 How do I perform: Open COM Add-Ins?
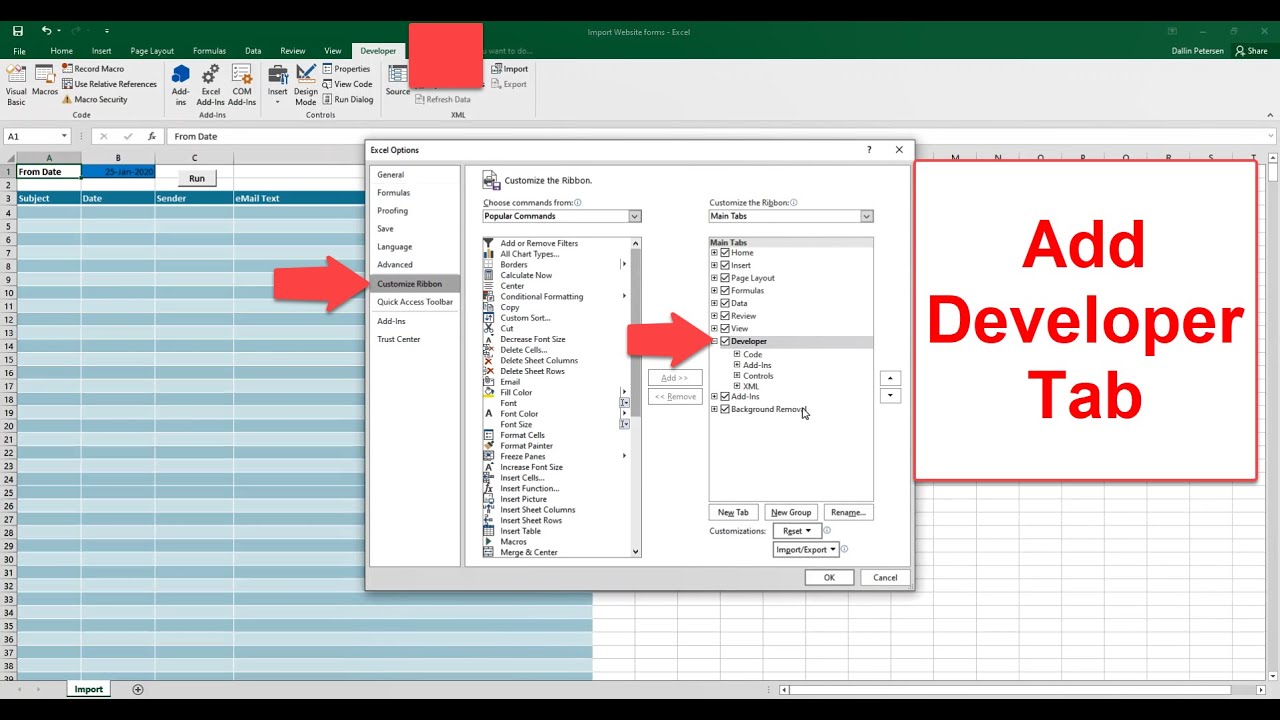tap(242, 85)
